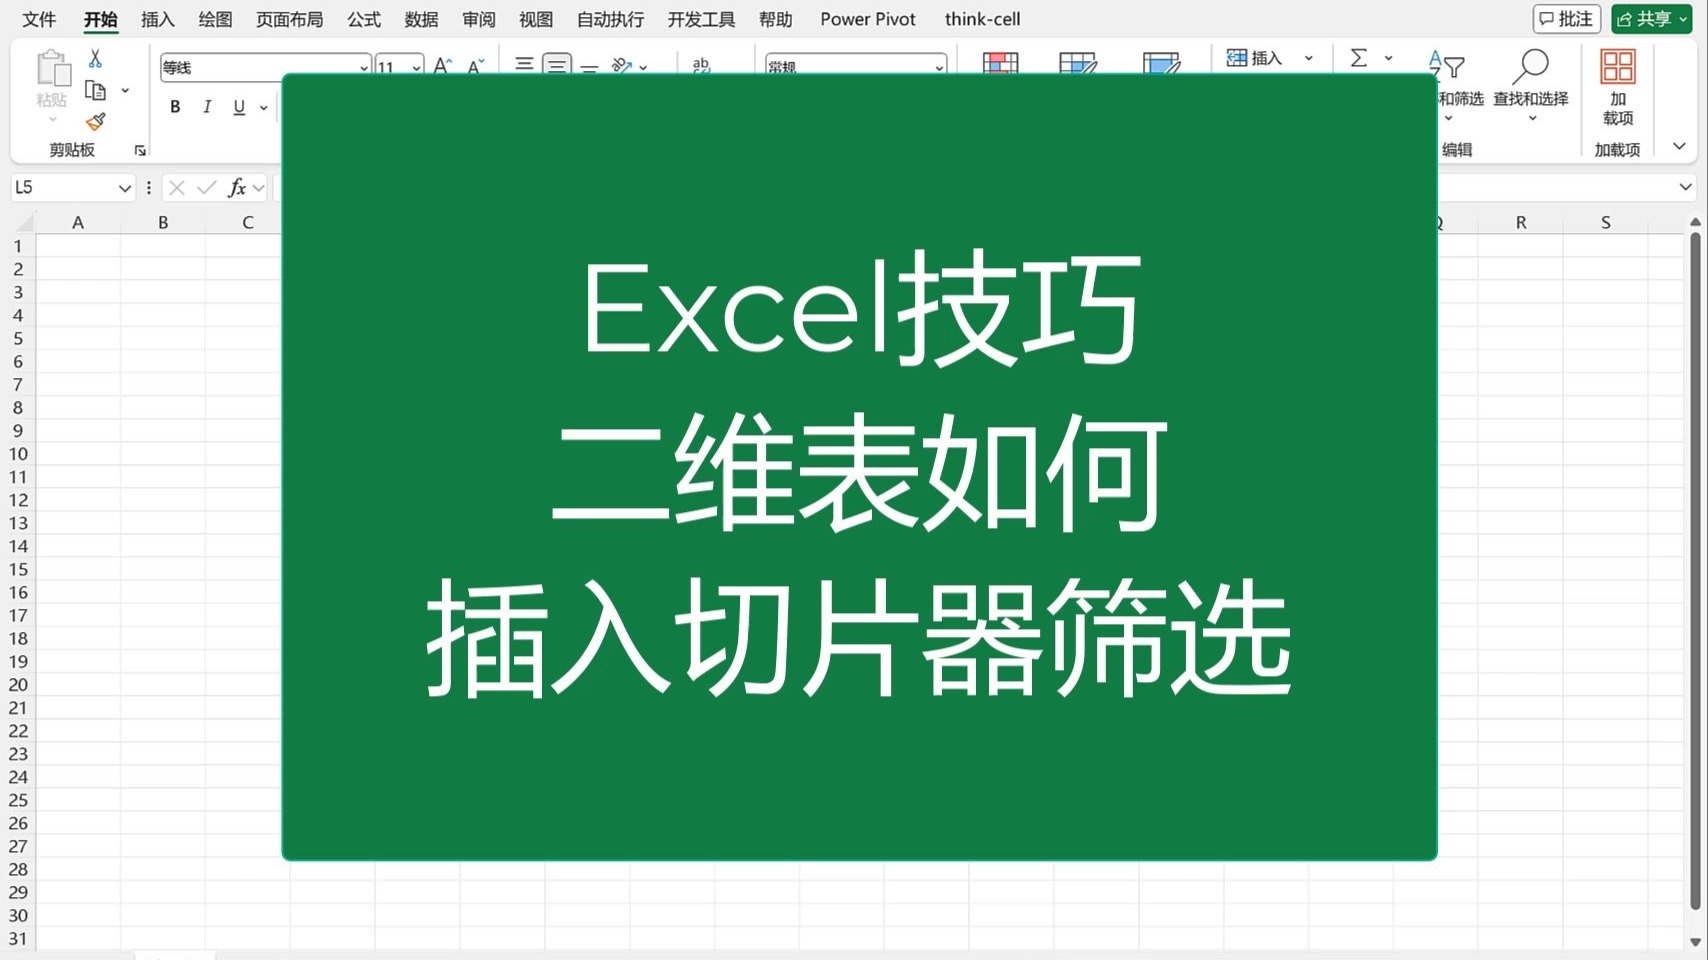Toggle bold formatting
The width and height of the screenshot is (1708, 960).
click(x=175, y=107)
